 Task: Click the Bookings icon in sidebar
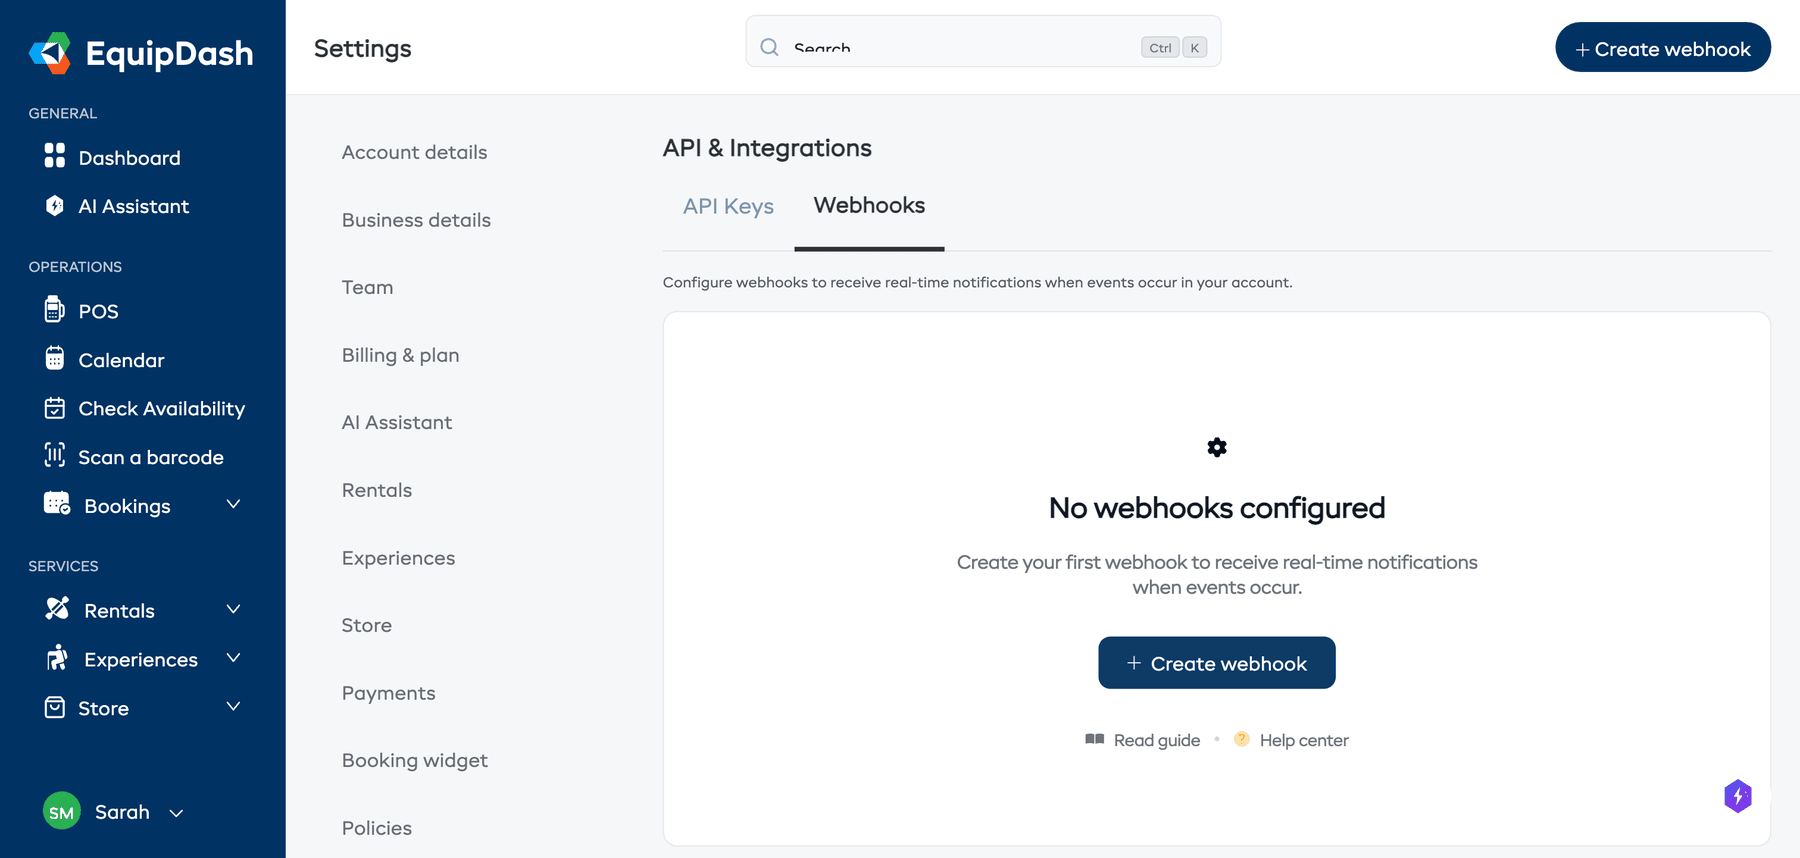point(57,503)
